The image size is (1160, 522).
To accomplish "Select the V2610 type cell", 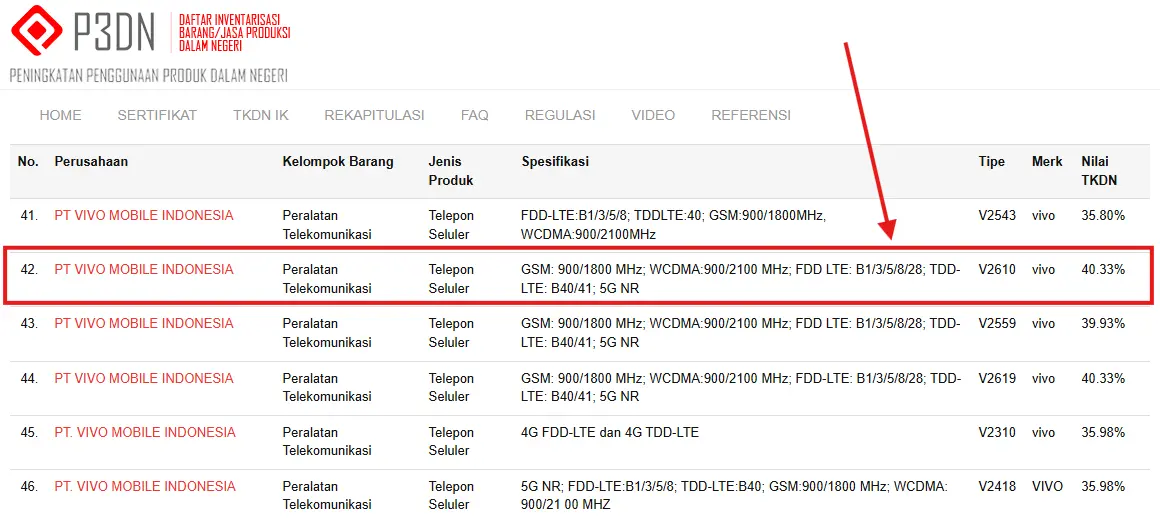I will [x=997, y=270].
